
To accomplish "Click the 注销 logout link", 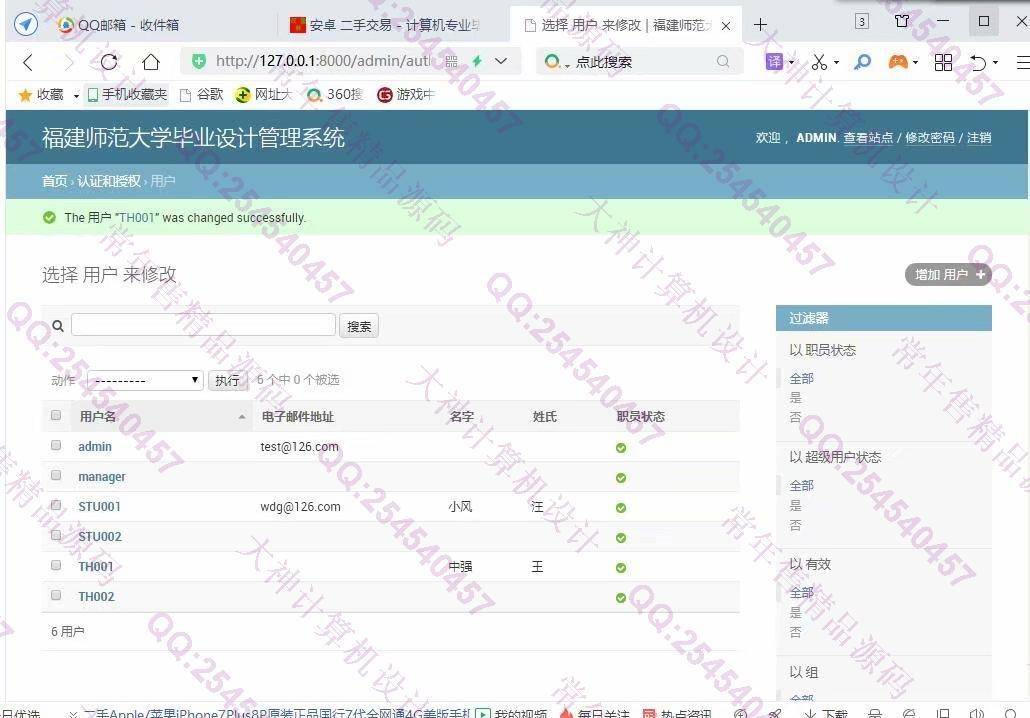I will tap(979, 138).
